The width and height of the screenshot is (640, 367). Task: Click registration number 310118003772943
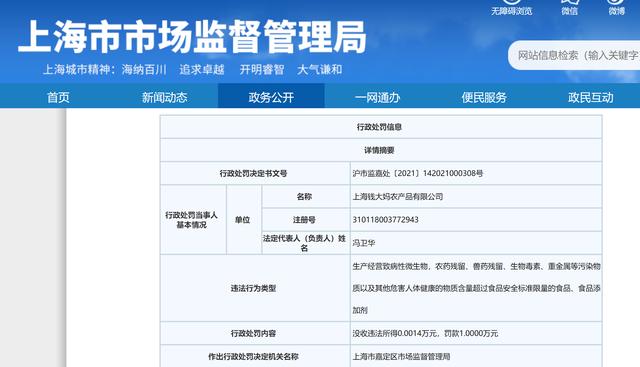point(385,220)
